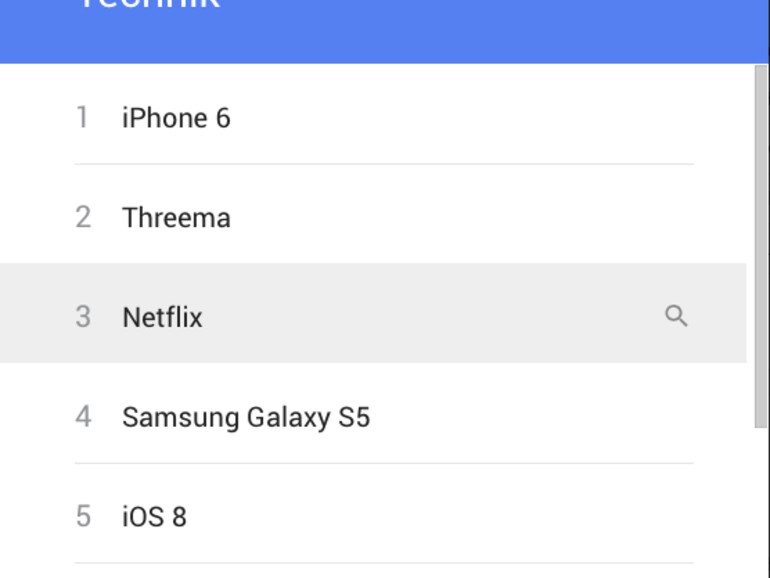Click rank number 3 beside Netflix
770x578 pixels.
(83, 317)
